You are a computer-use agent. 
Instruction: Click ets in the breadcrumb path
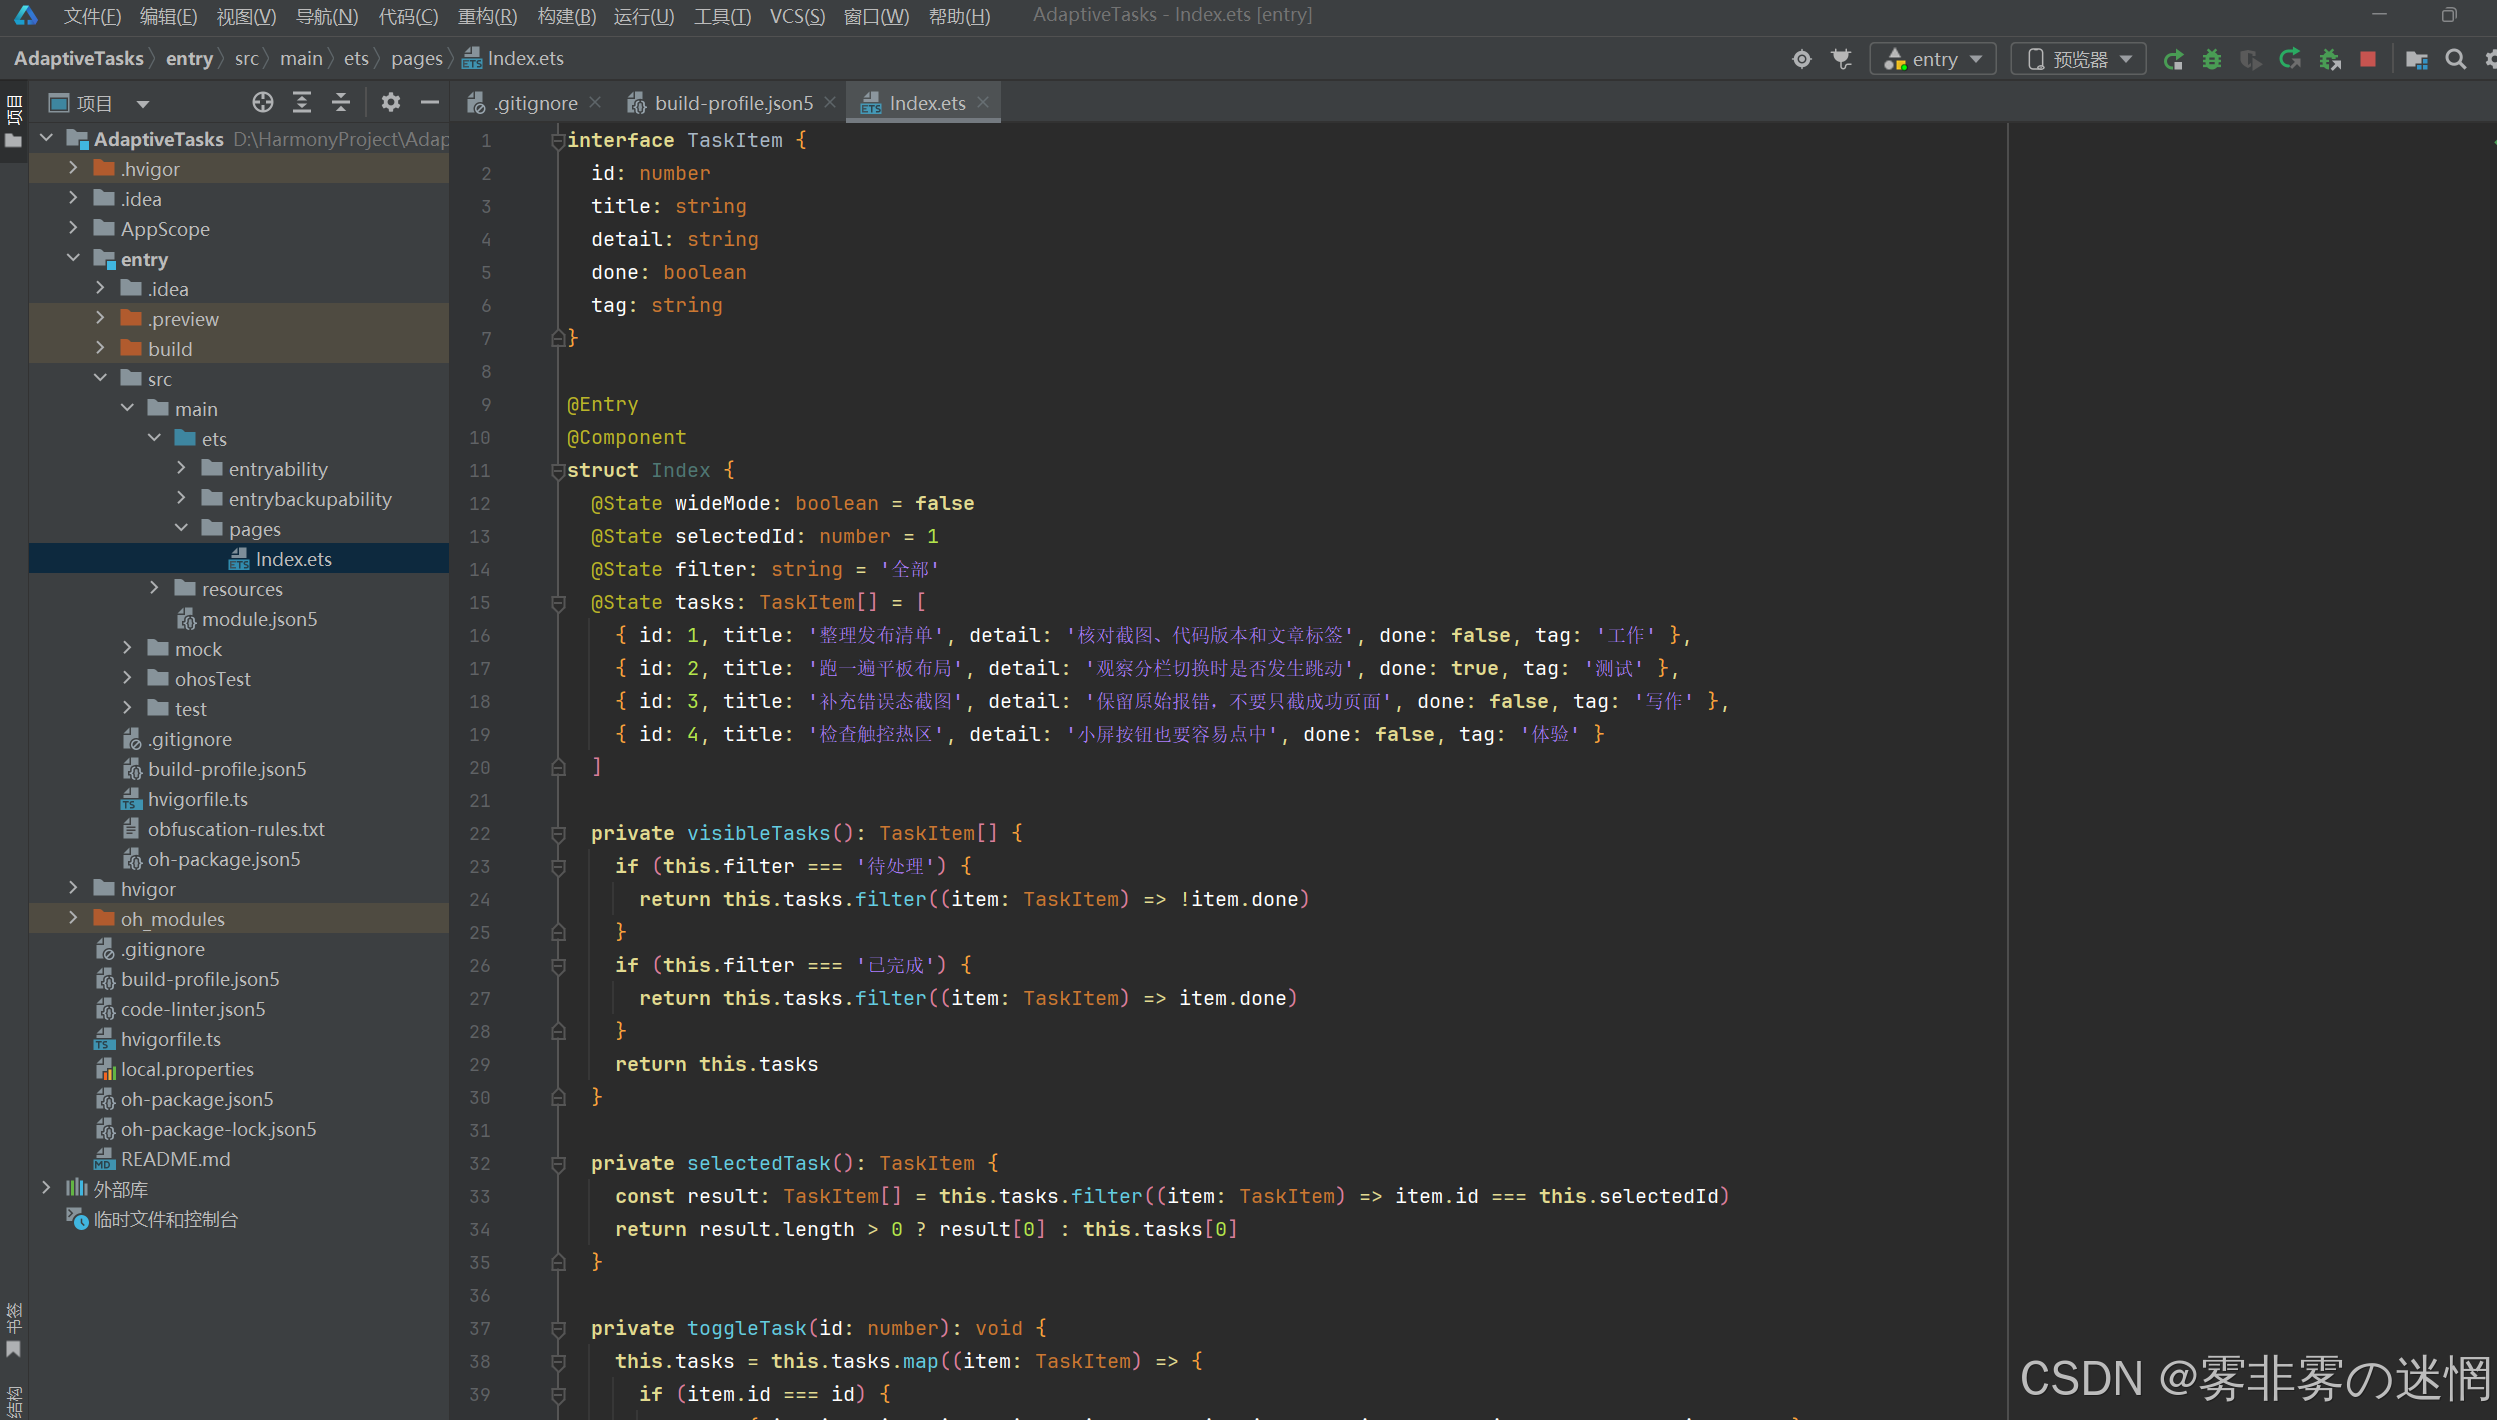point(356,59)
